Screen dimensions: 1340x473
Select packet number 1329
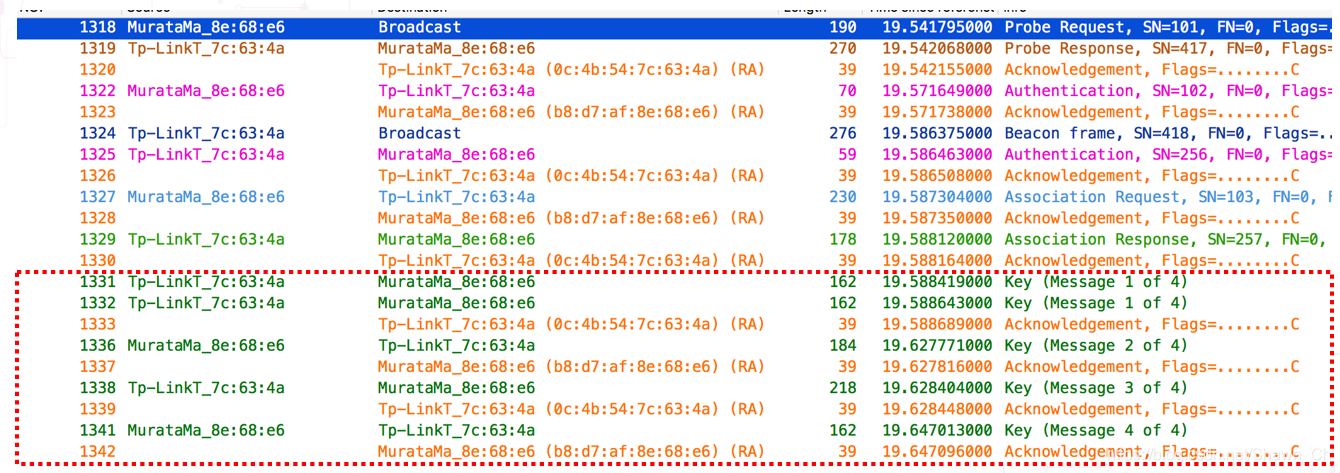98,239
